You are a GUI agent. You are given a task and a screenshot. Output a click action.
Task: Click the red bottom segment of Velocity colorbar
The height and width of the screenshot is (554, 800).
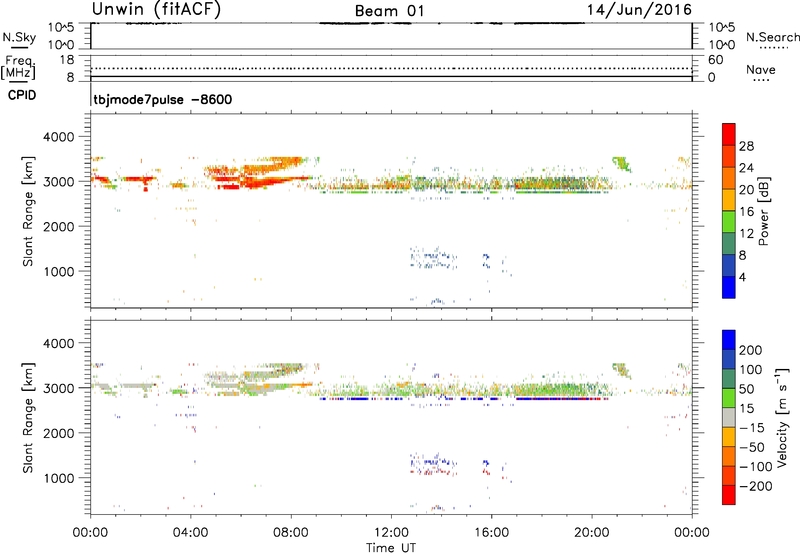tap(729, 495)
